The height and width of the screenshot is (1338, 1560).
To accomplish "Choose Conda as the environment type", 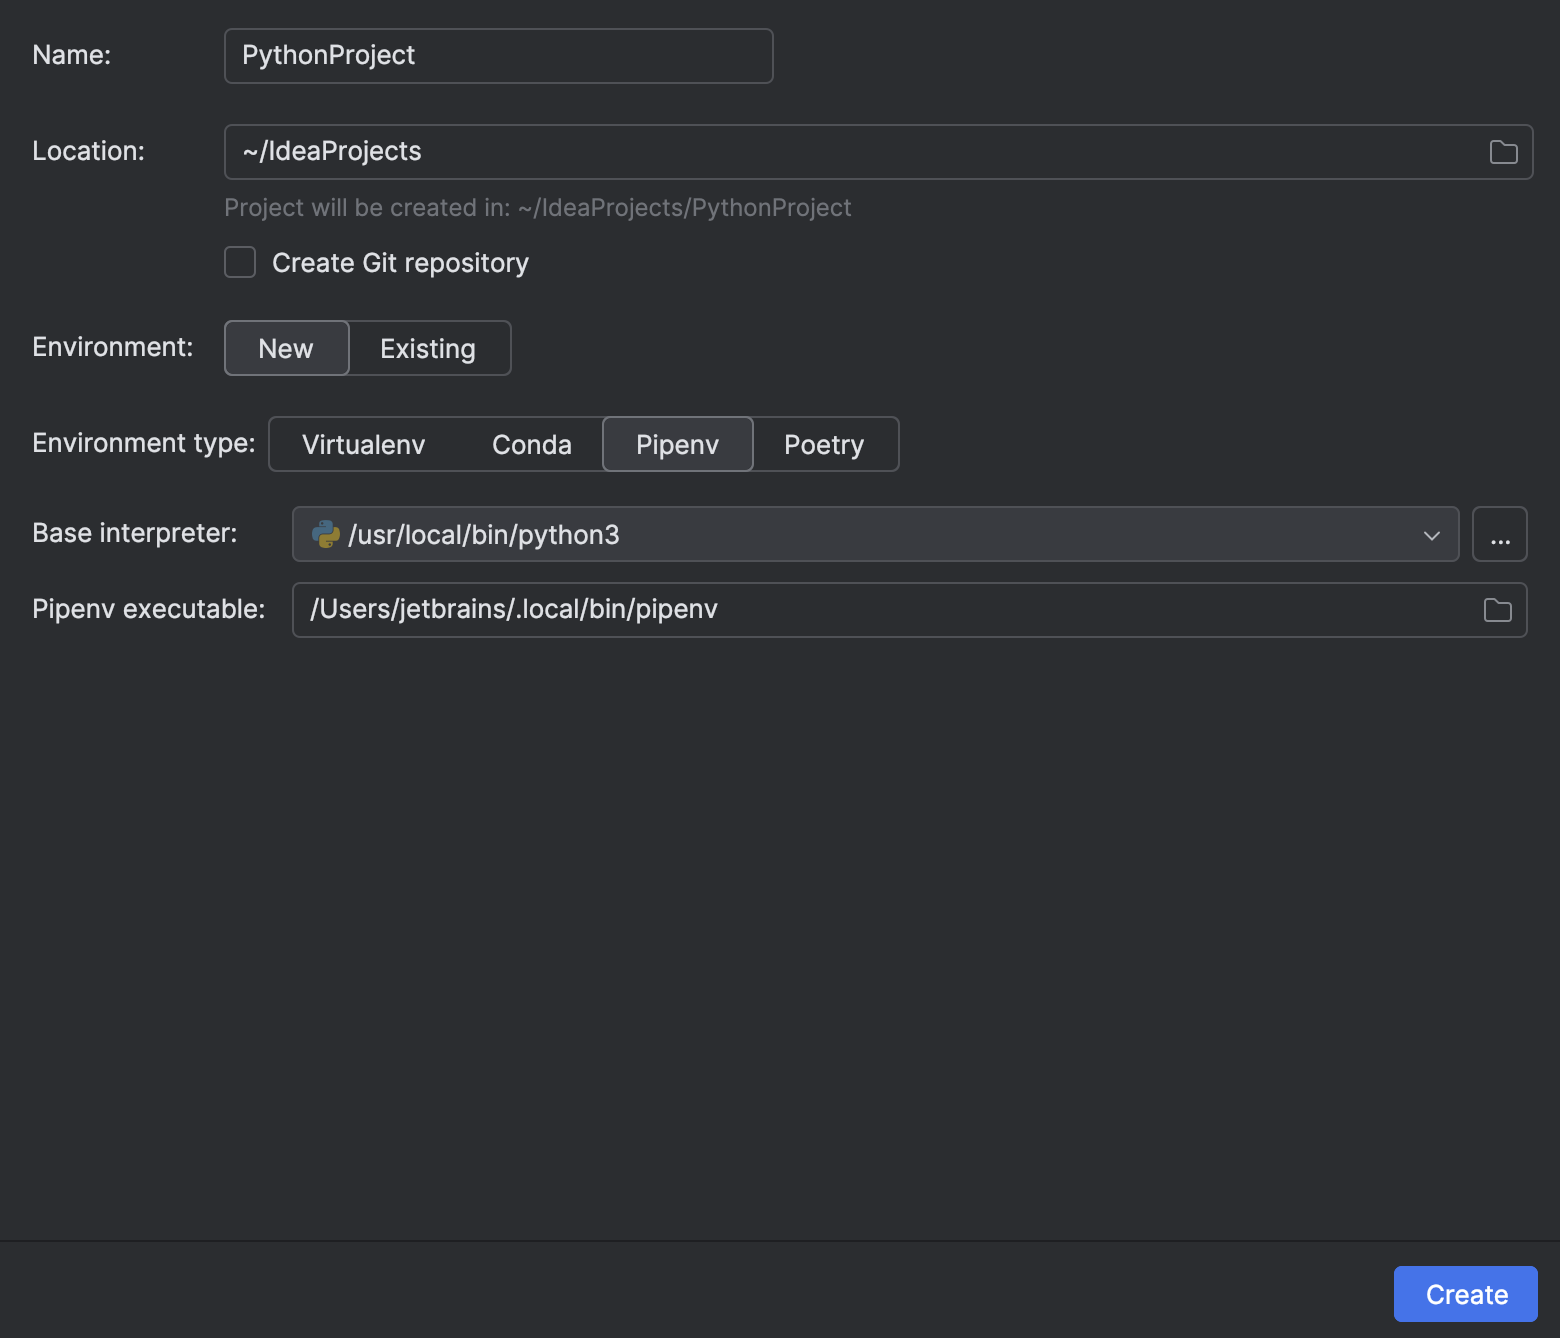I will pyautogui.click(x=531, y=444).
